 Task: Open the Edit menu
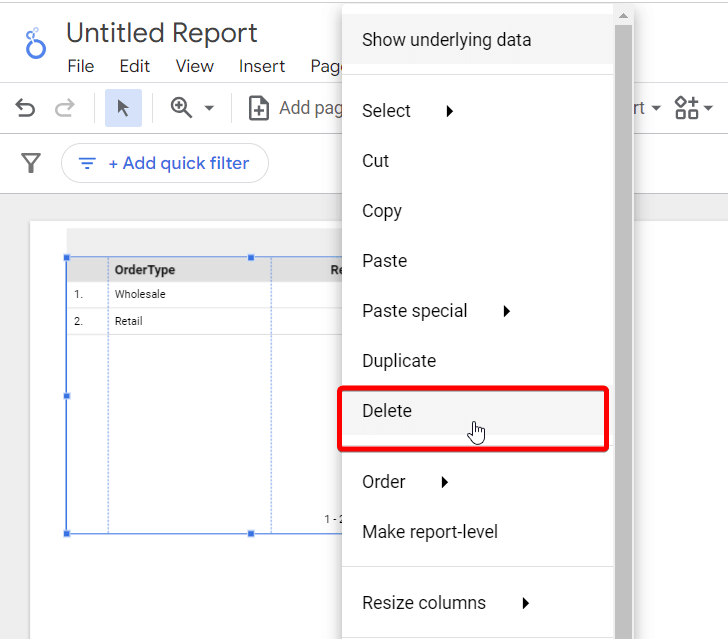tap(135, 66)
